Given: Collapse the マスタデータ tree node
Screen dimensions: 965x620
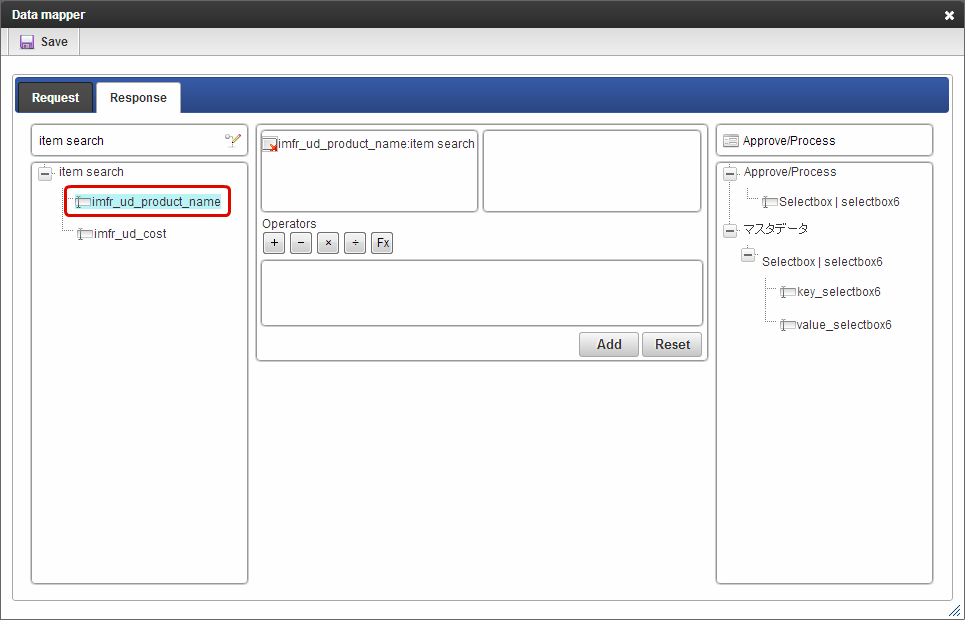Looking at the screenshot, I should coord(730,231).
